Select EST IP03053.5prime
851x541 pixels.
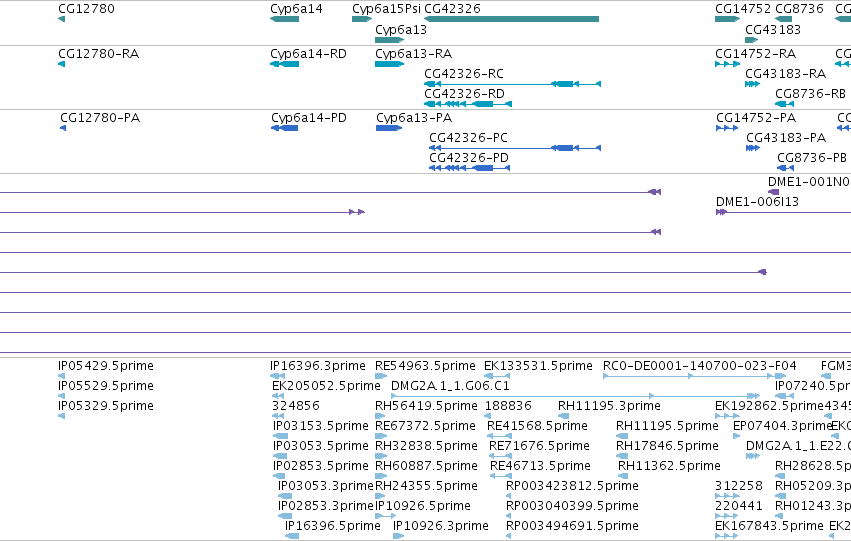tap(321, 446)
